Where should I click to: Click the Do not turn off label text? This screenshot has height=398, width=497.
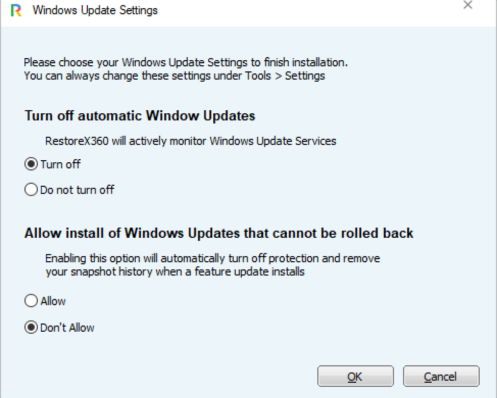pos(77,190)
